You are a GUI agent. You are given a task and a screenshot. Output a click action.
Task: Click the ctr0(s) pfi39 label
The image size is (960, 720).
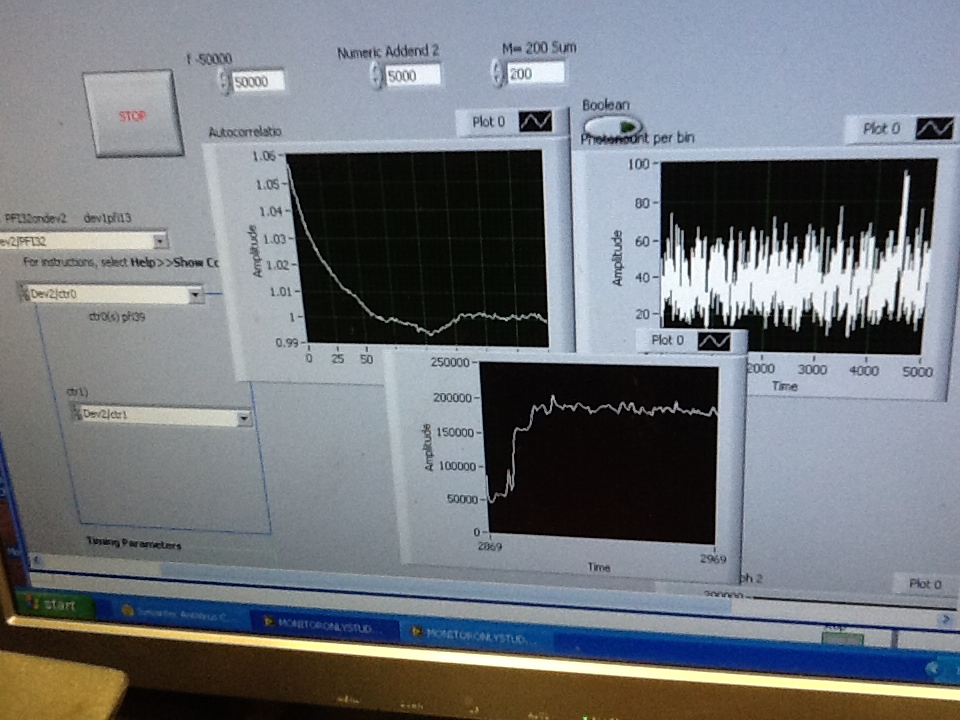click(116, 317)
